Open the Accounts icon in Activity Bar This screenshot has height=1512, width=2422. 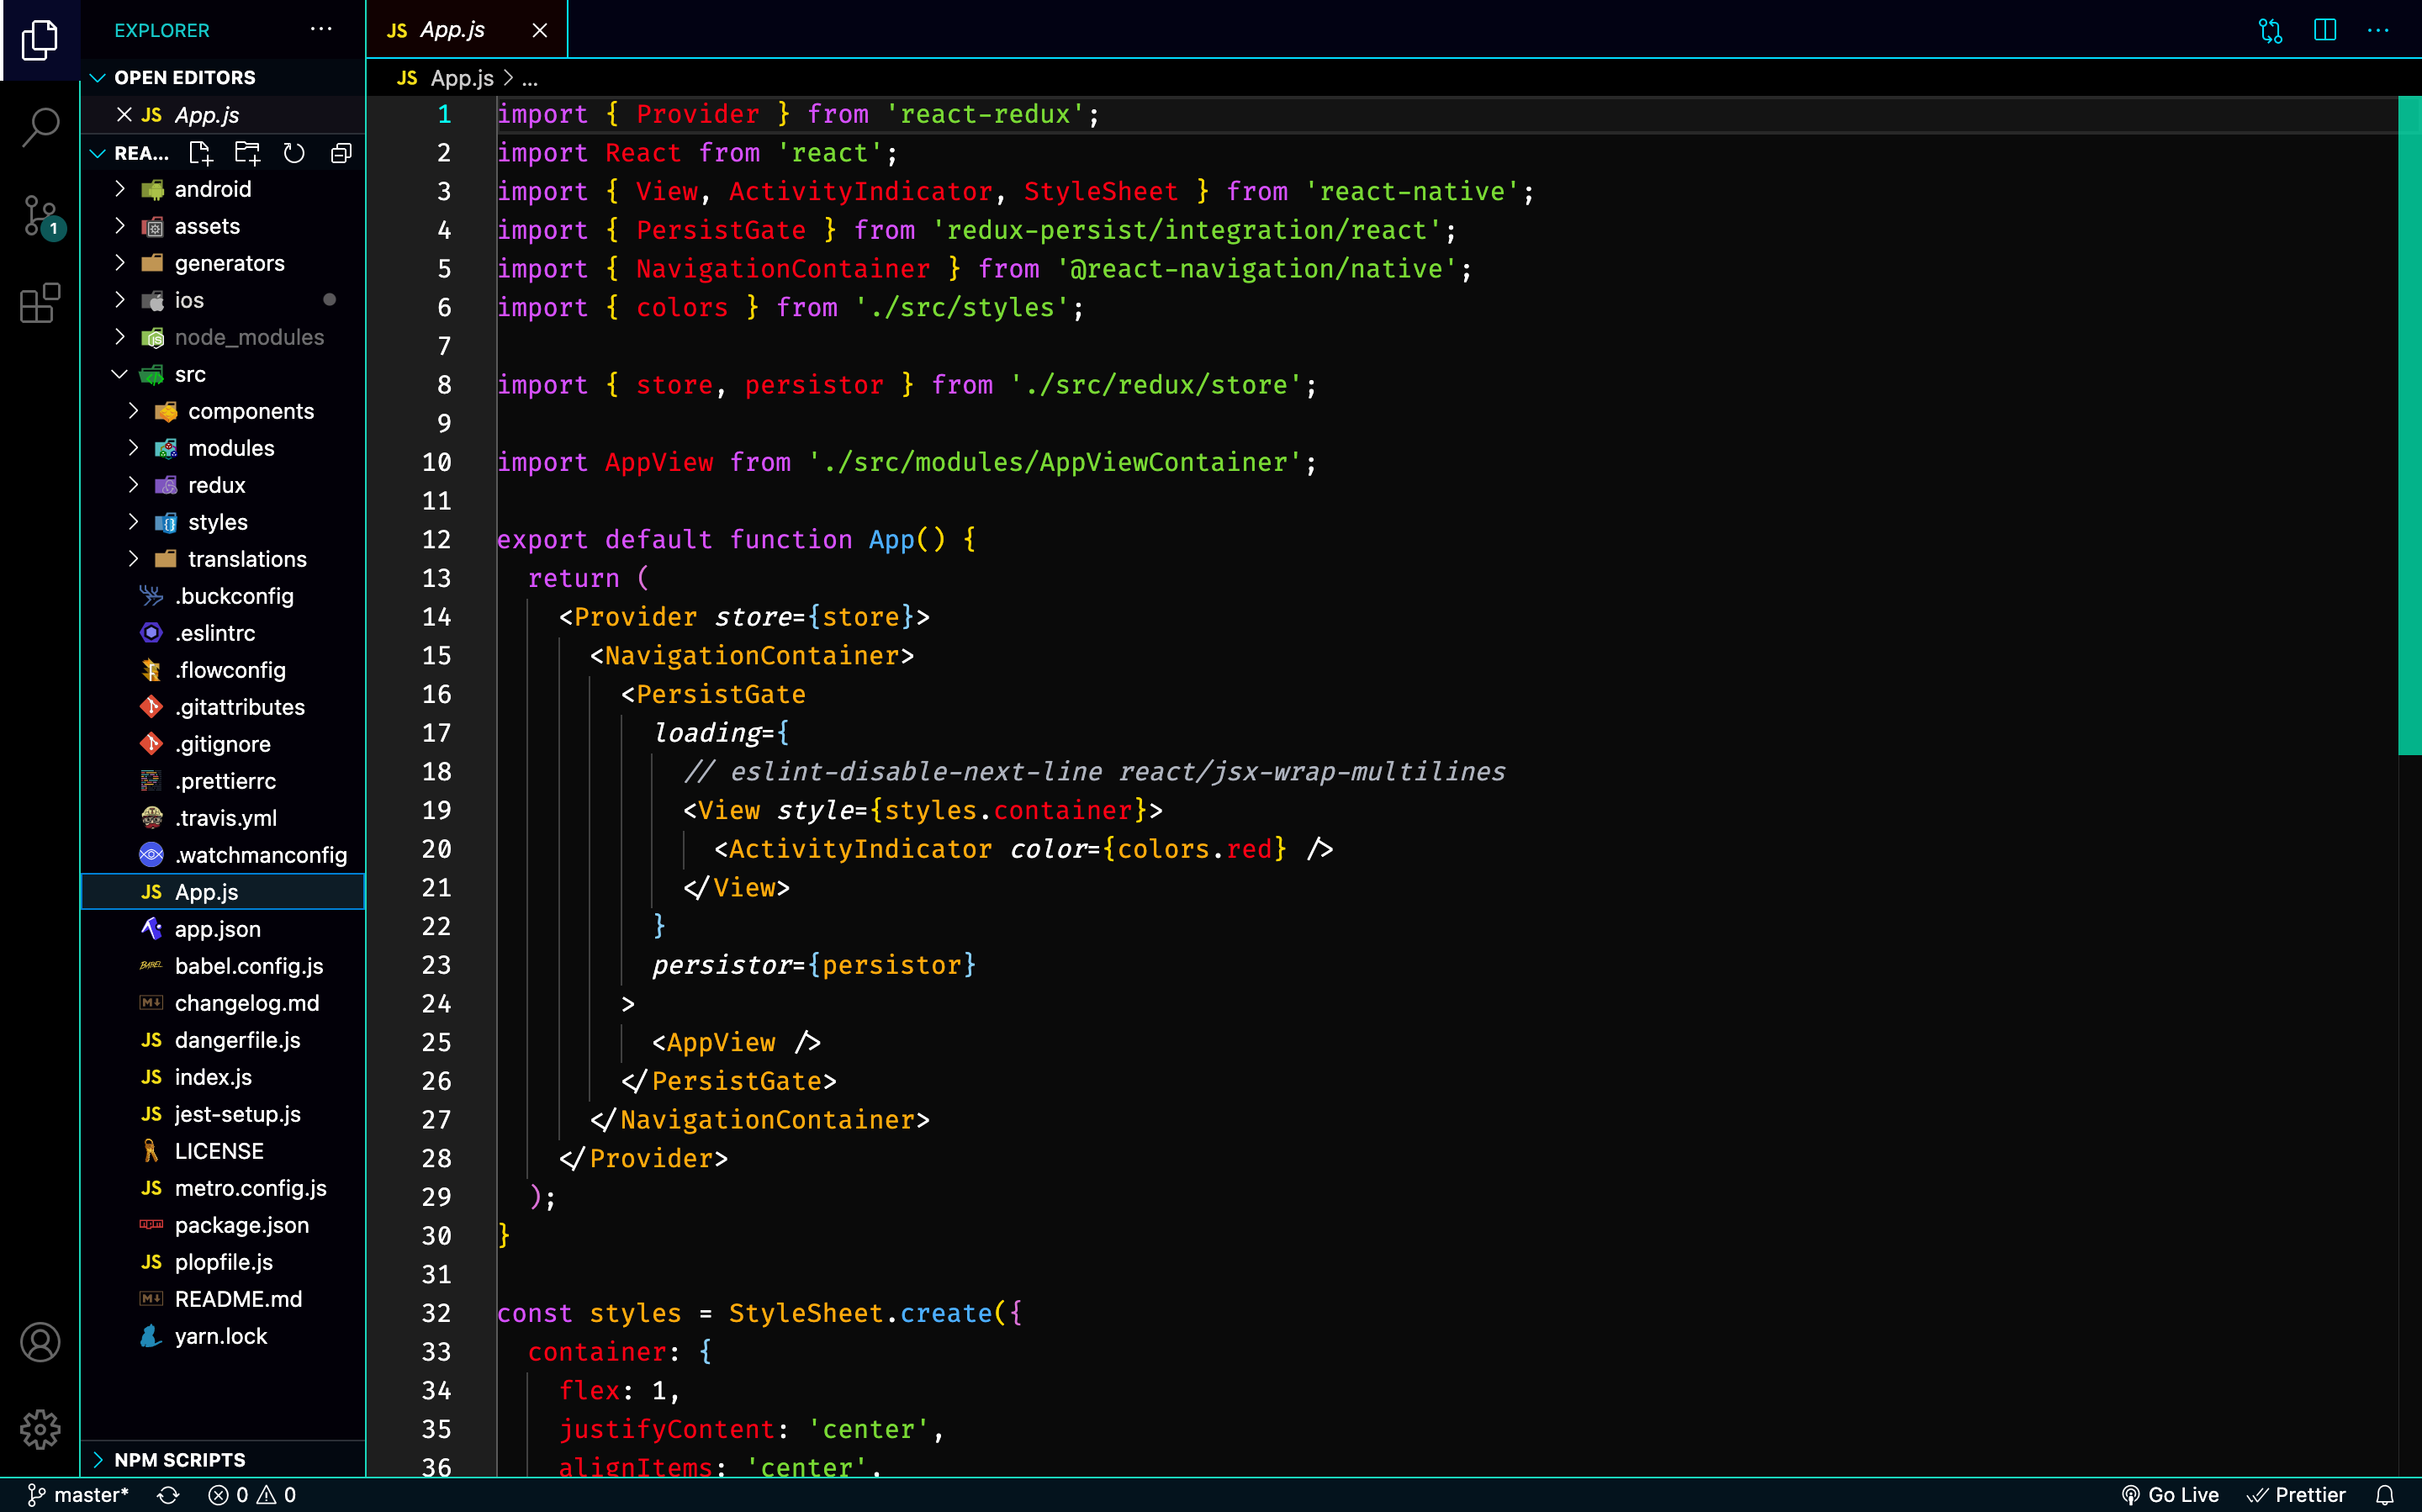point(40,1342)
